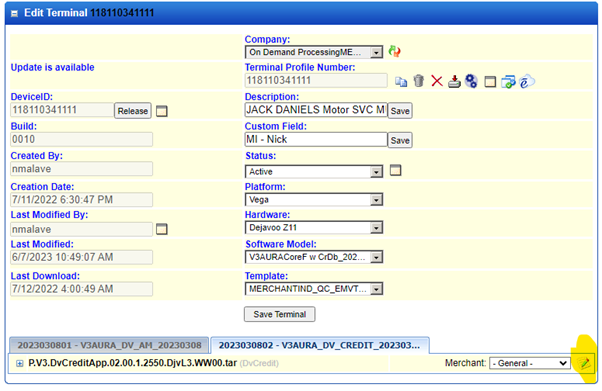Click the (DvCredit) label

[x=259, y=363]
